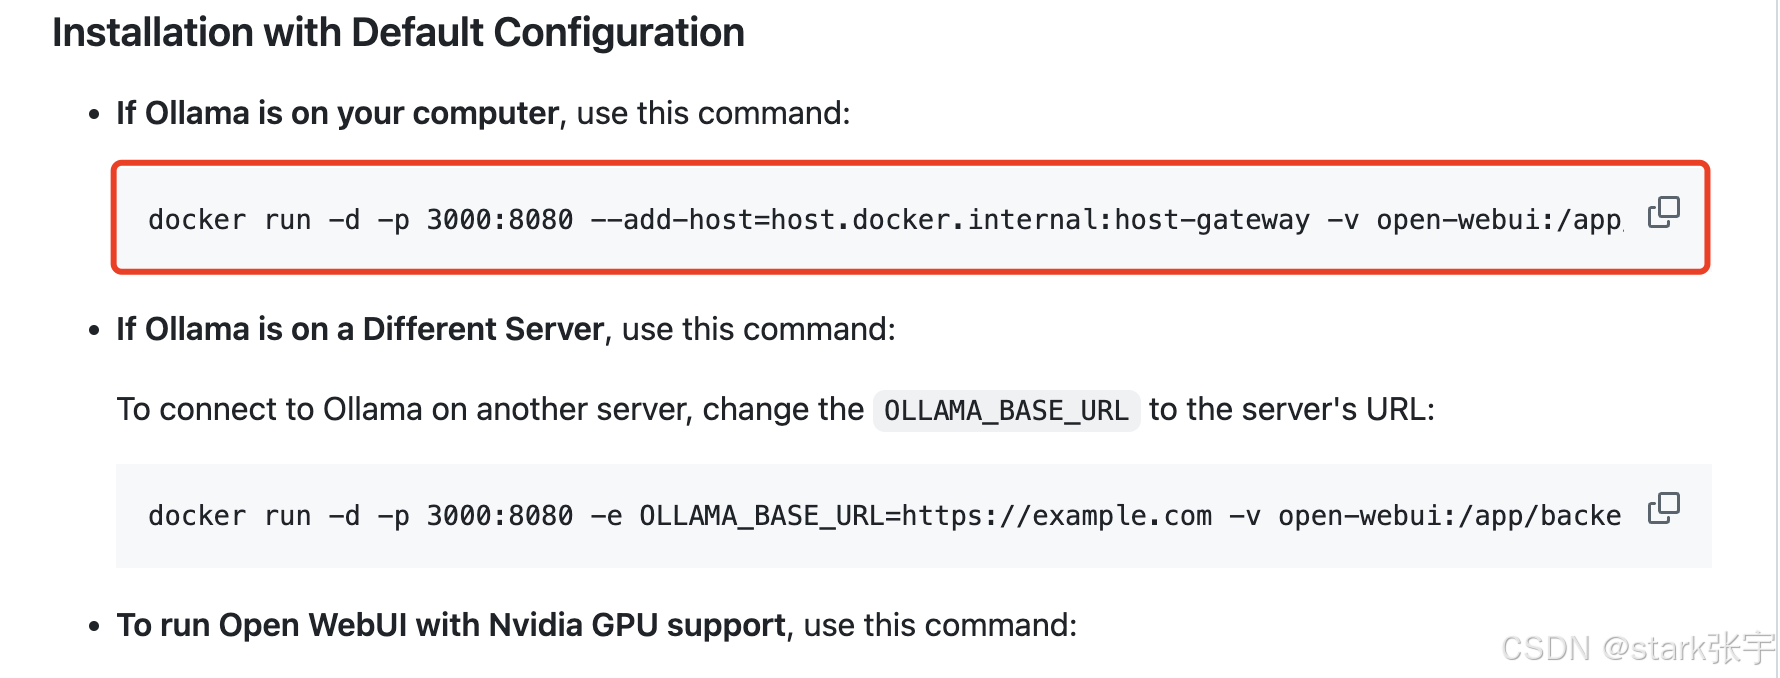Viewport: 1780px width, 678px height.
Task: Click the inline OLLAMA_BASE_URL code label
Action: click(x=1005, y=411)
